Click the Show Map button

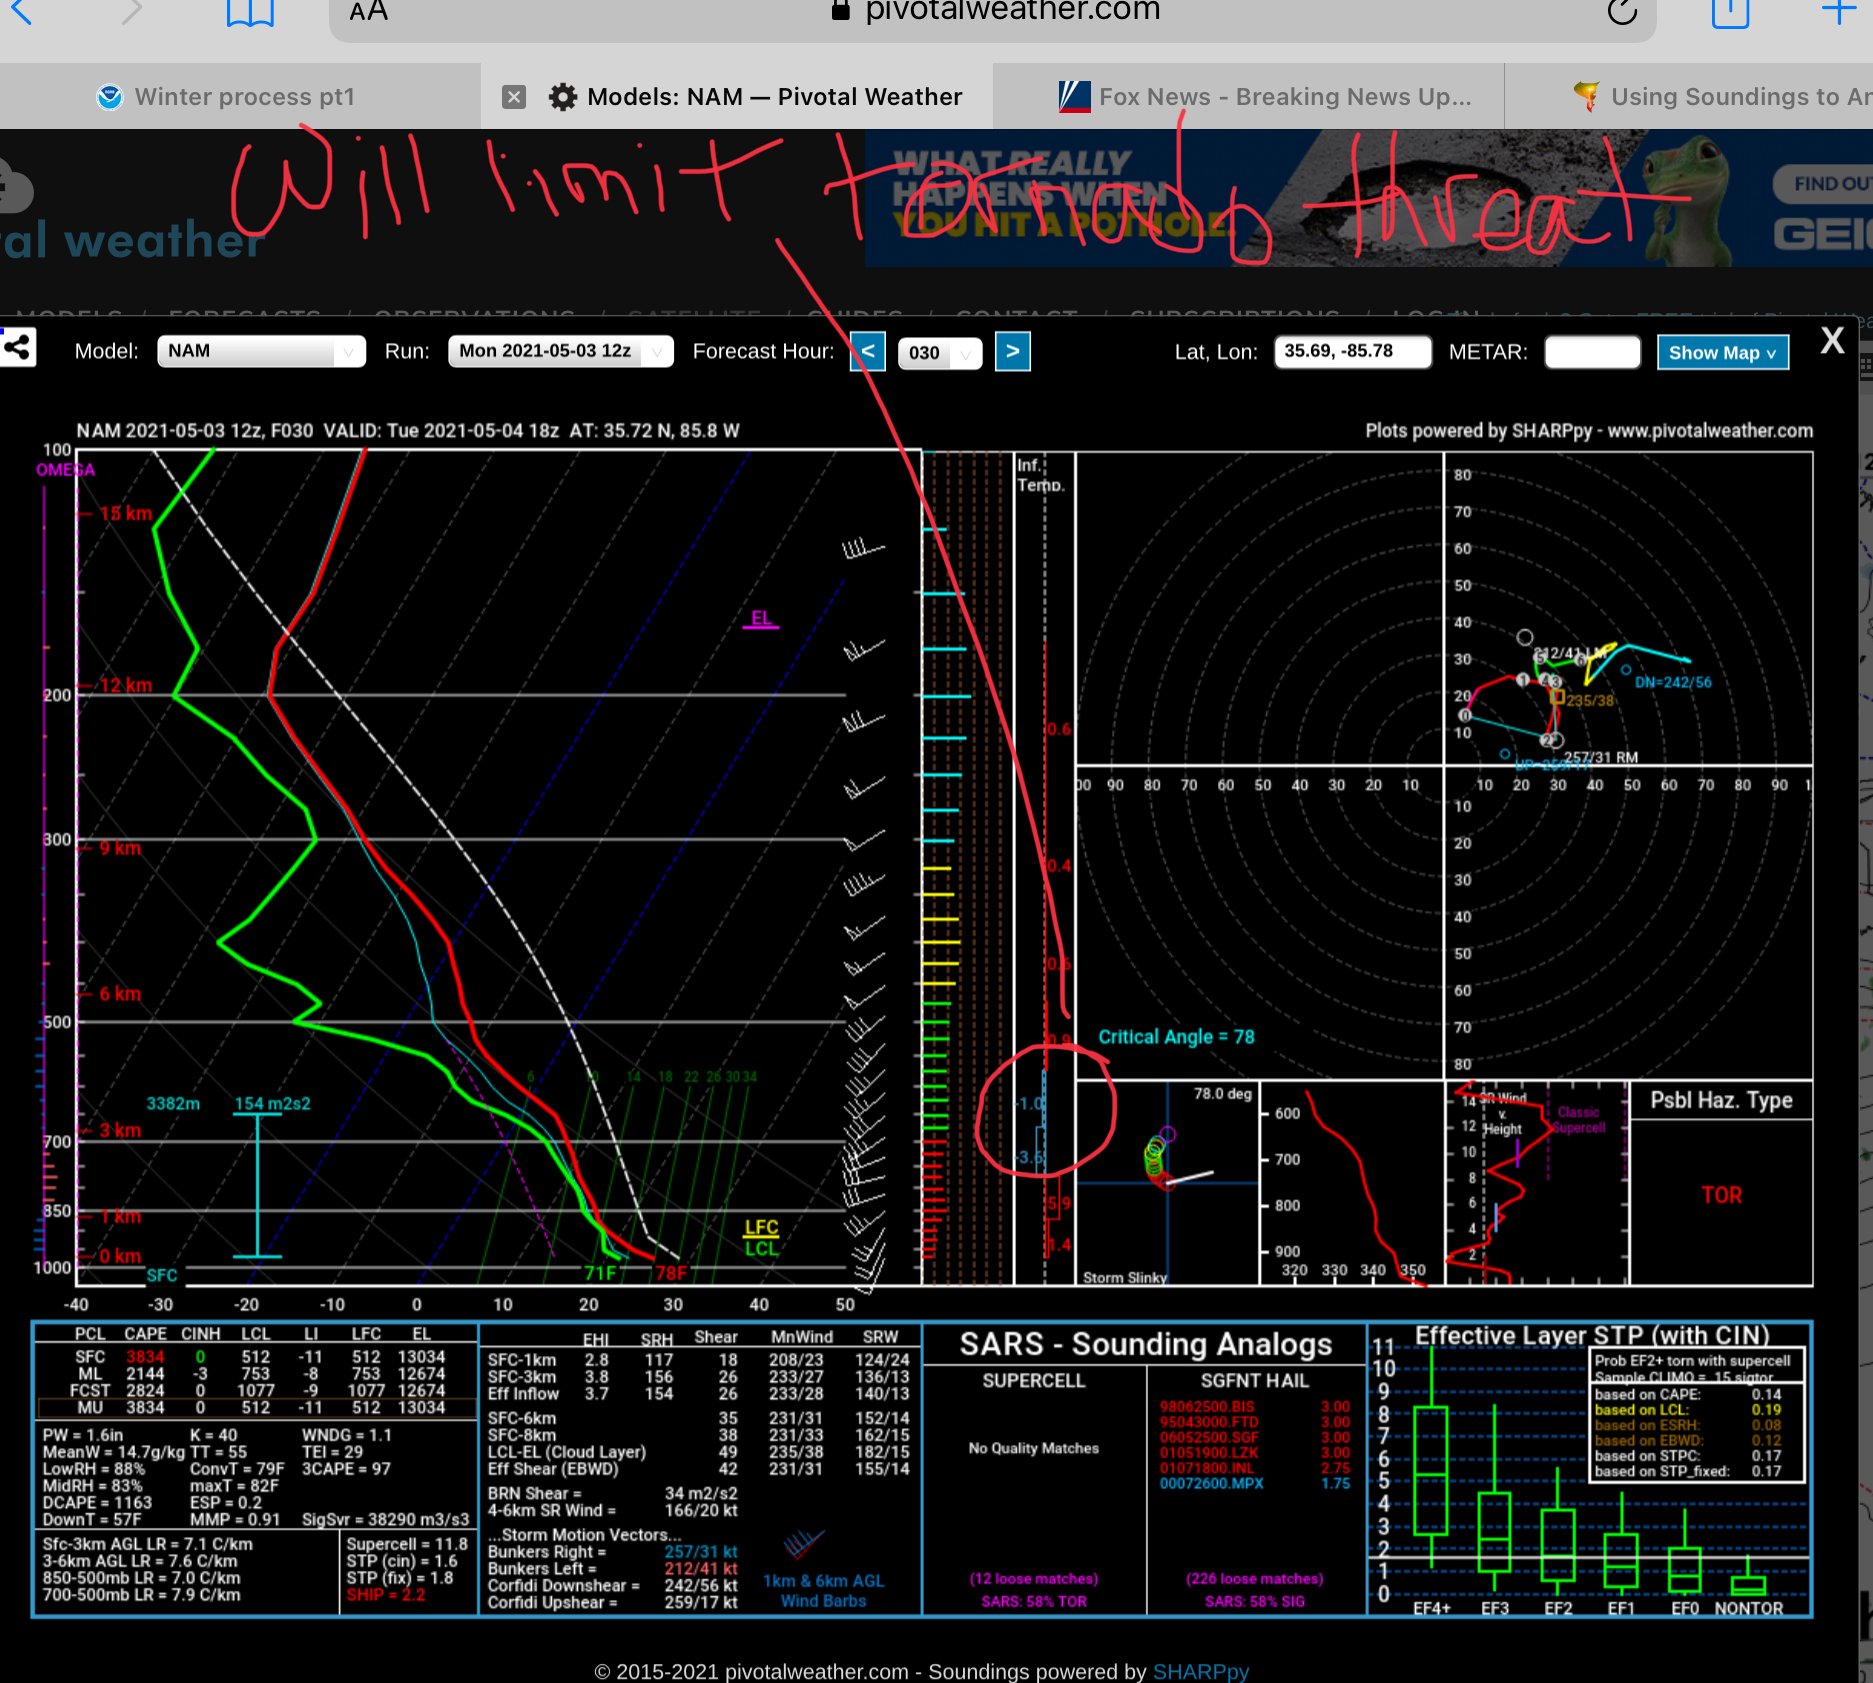point(1722,352)
